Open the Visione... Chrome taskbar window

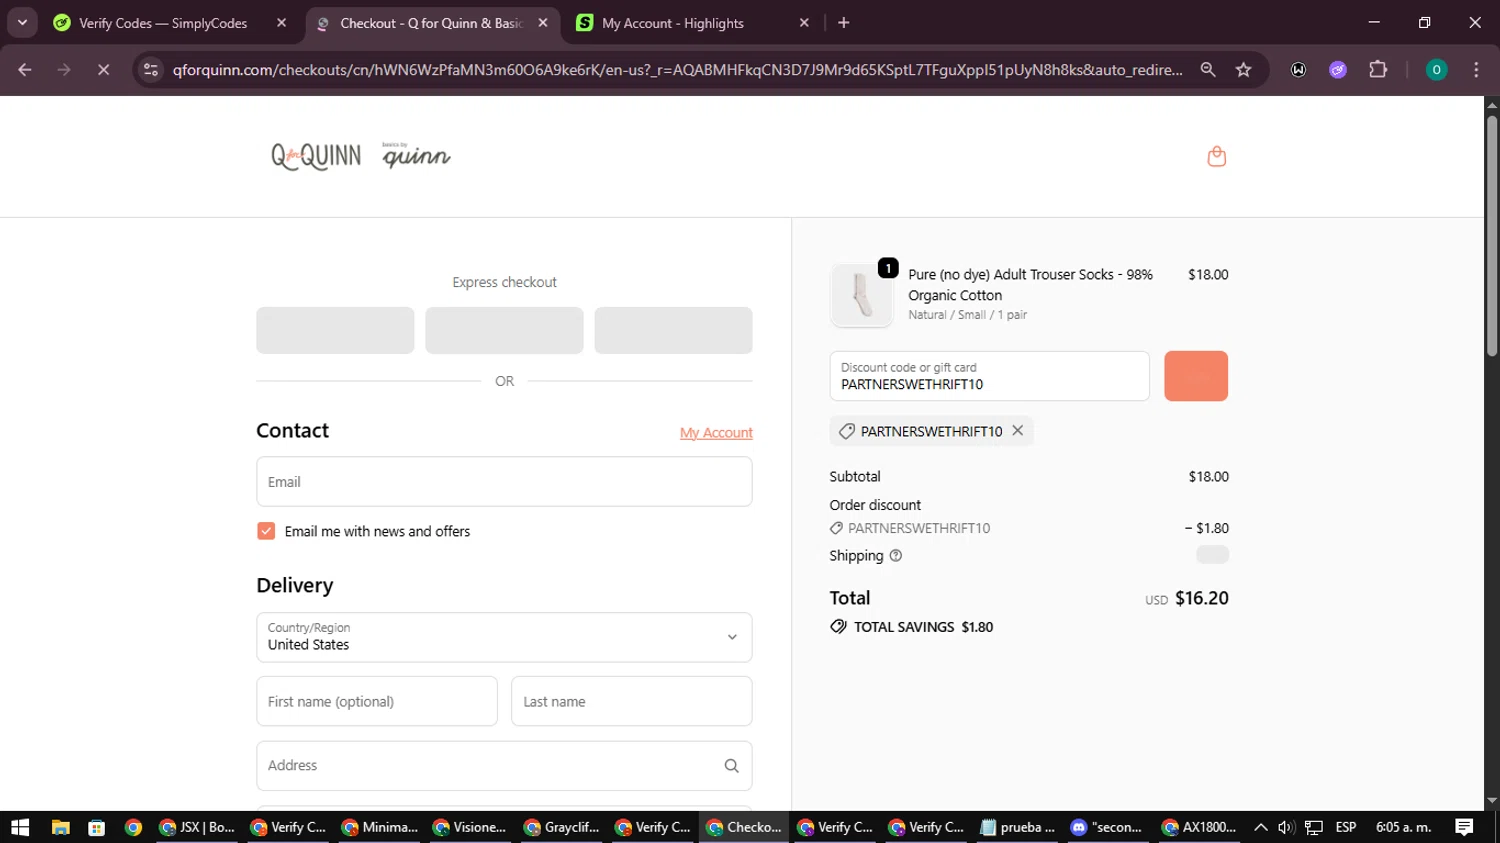pos(470,827)
